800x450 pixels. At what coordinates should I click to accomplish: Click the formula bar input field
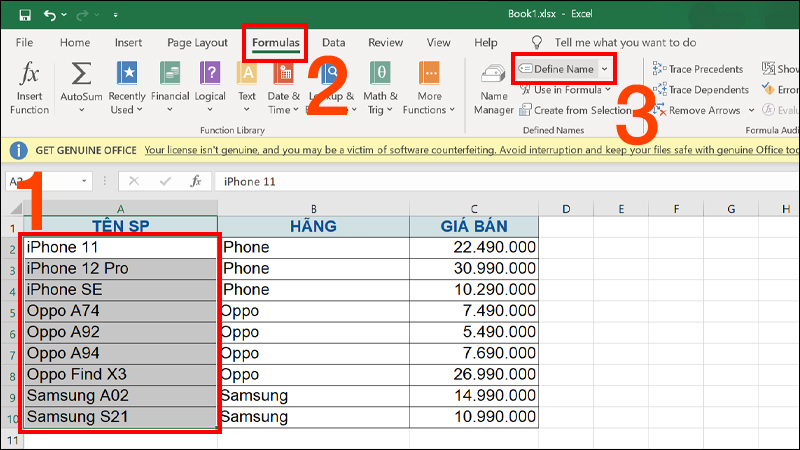click(500, 182)
